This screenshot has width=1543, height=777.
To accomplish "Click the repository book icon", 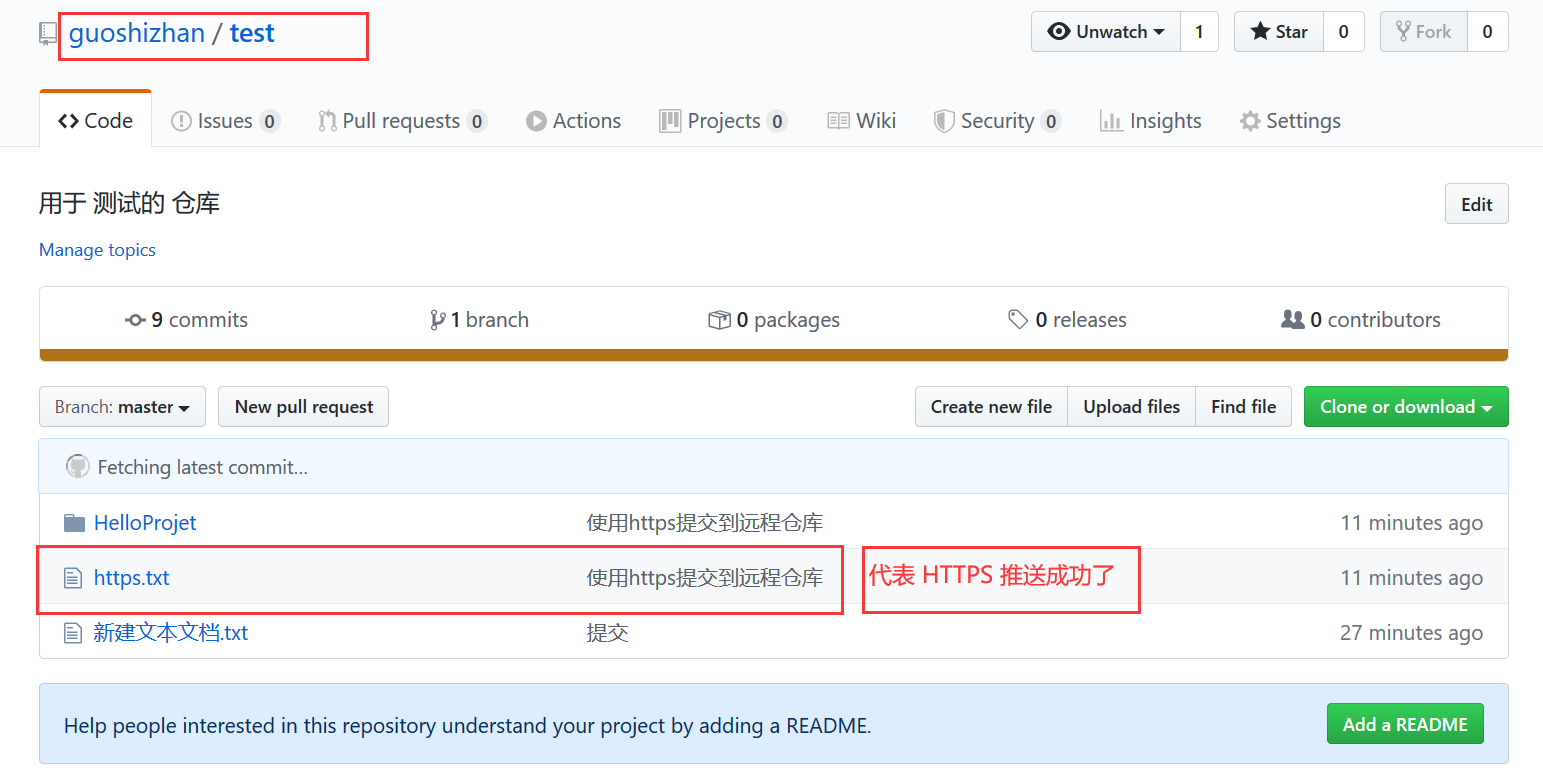I will (x=48, y=34).
